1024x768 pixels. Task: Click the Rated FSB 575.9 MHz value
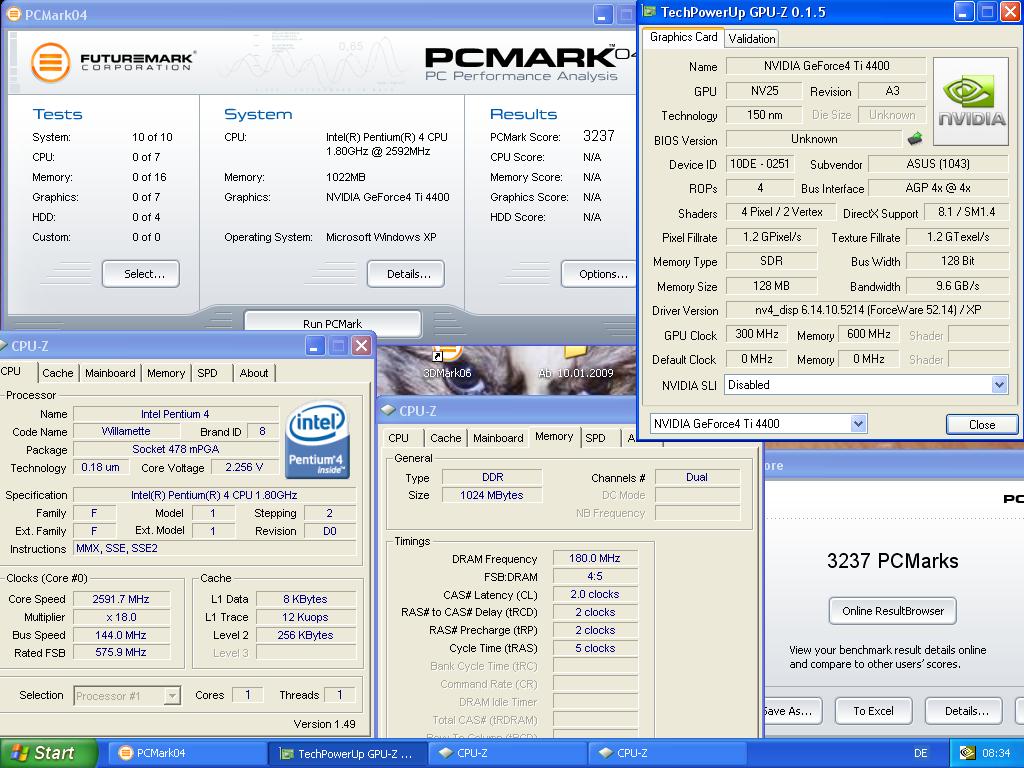coord(121,652)
